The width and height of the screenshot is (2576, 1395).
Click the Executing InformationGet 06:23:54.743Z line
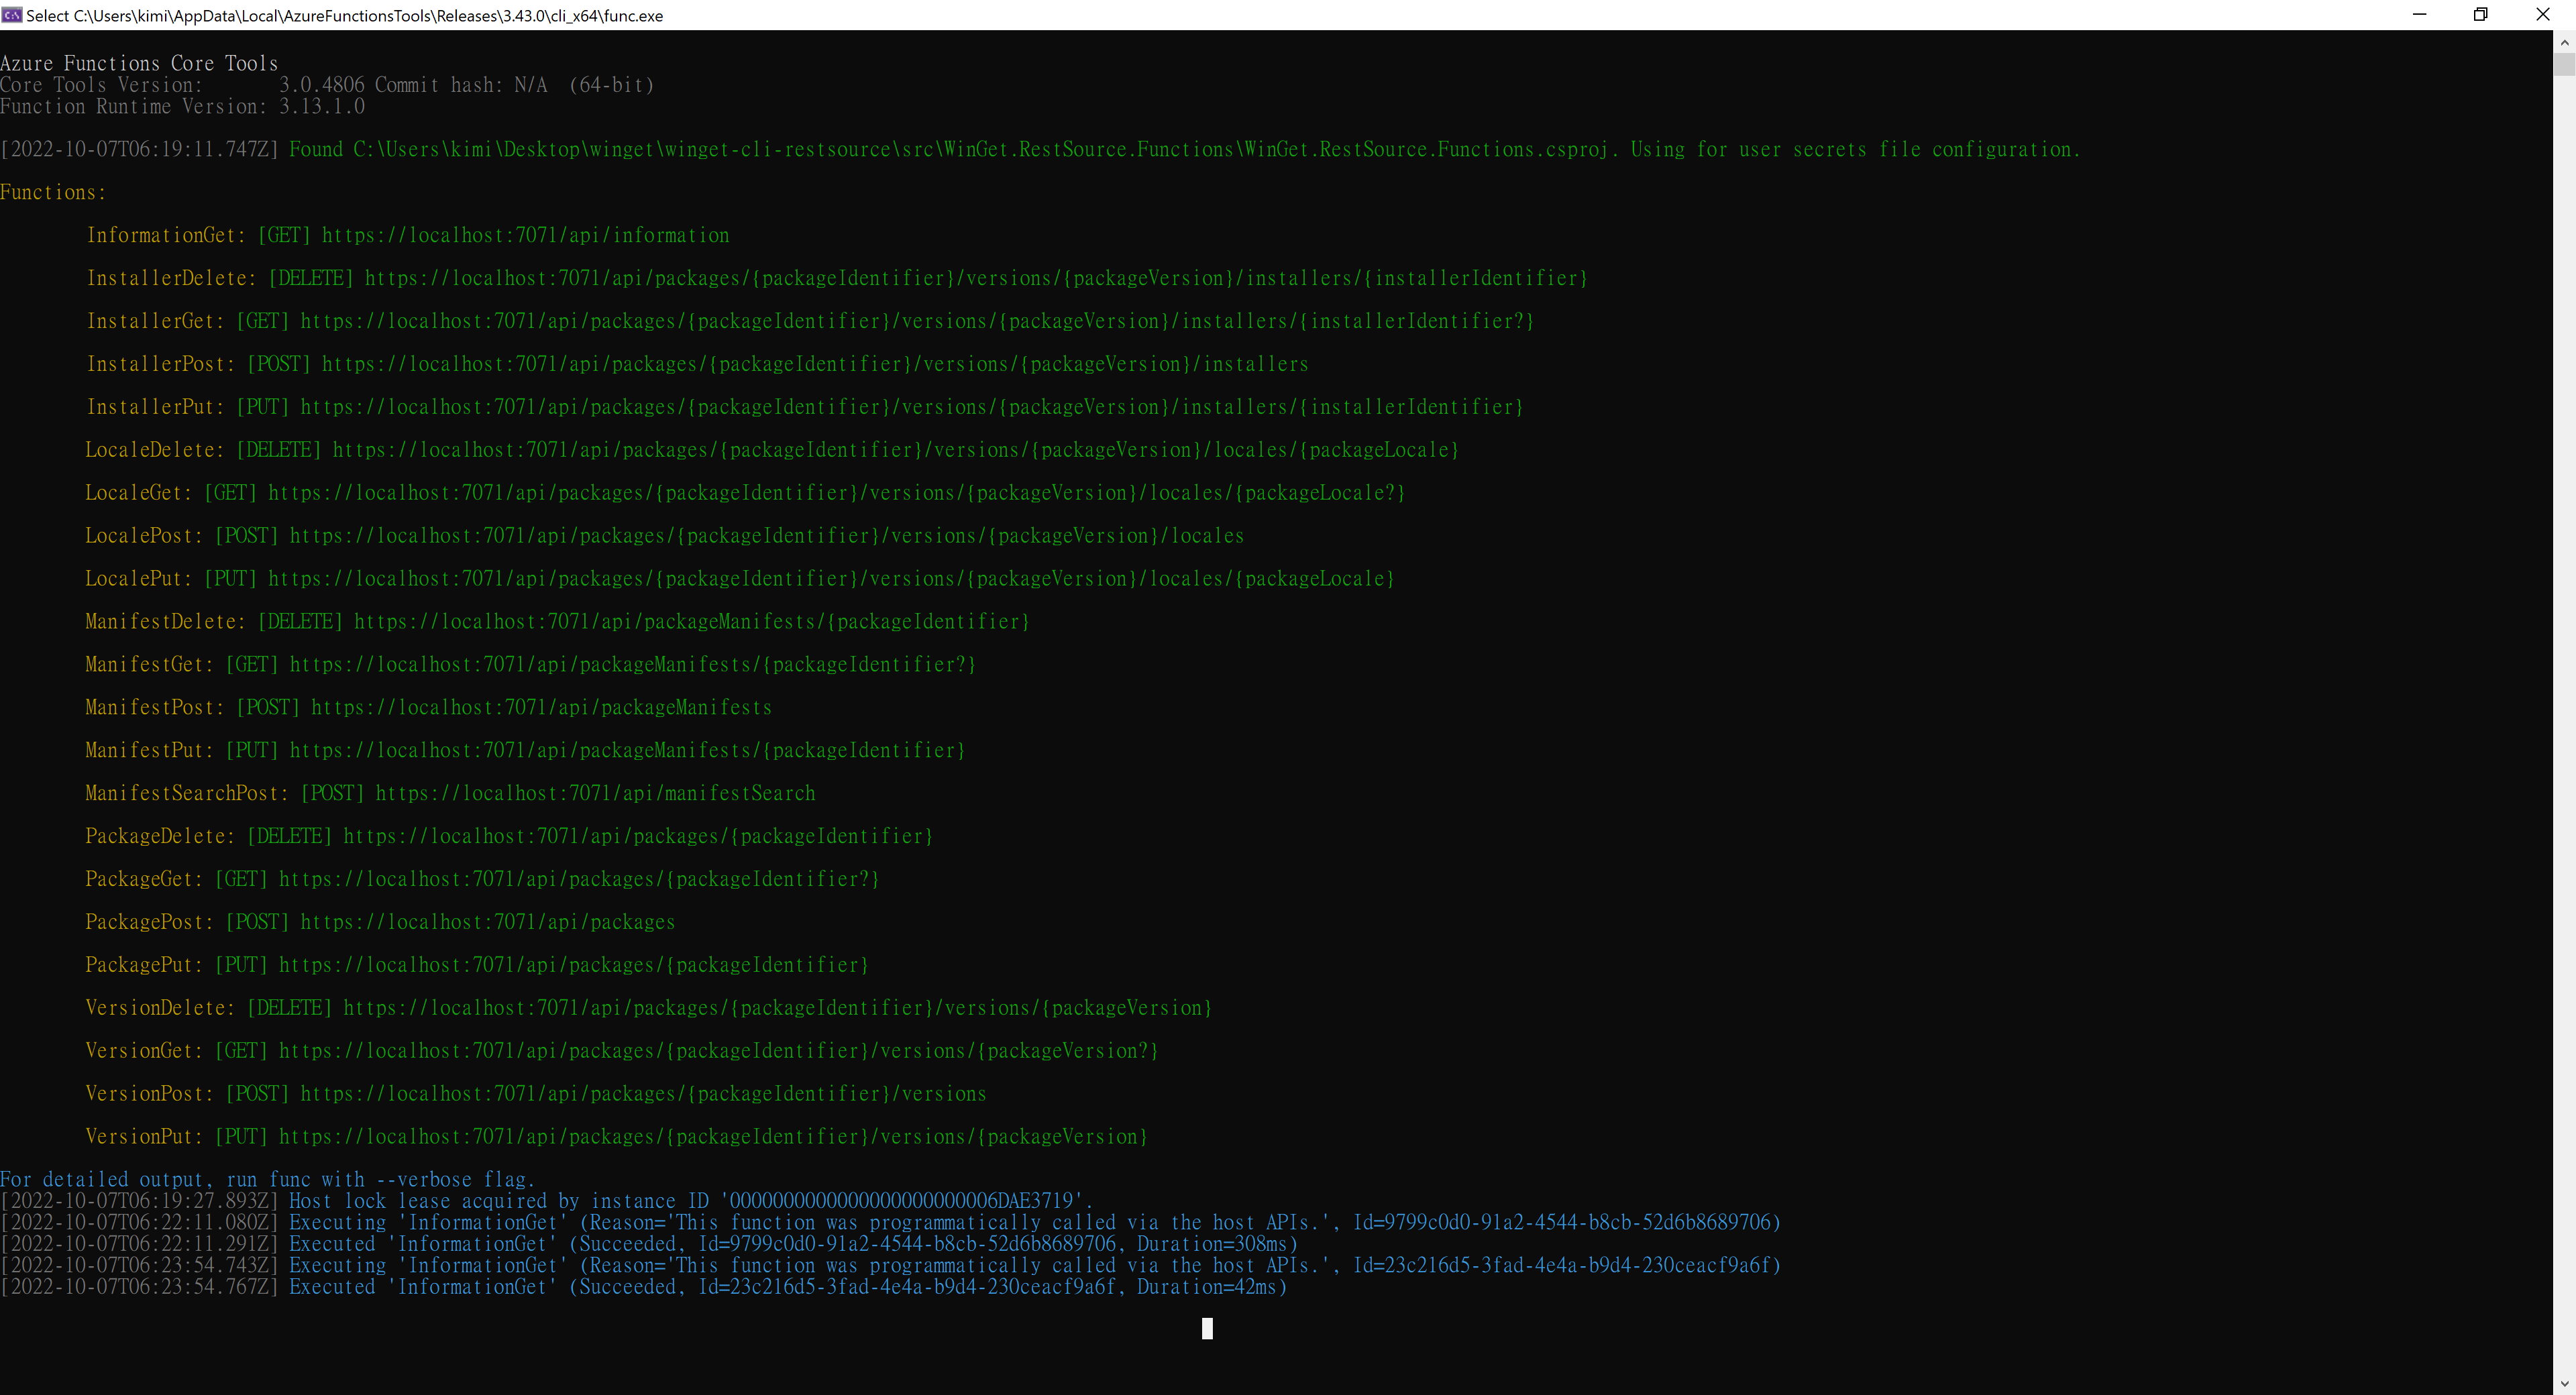[x=891, y=1266]
